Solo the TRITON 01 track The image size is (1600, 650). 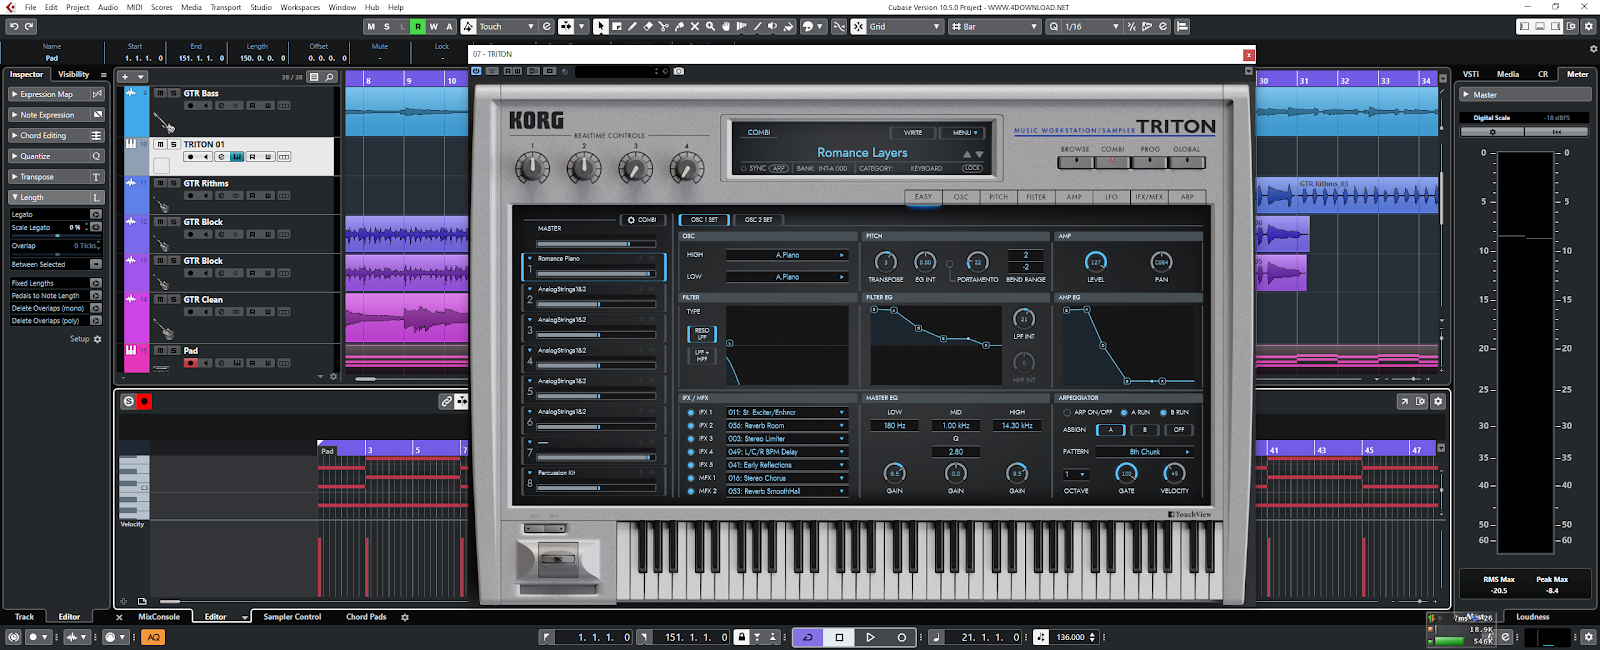coord(173,144)
